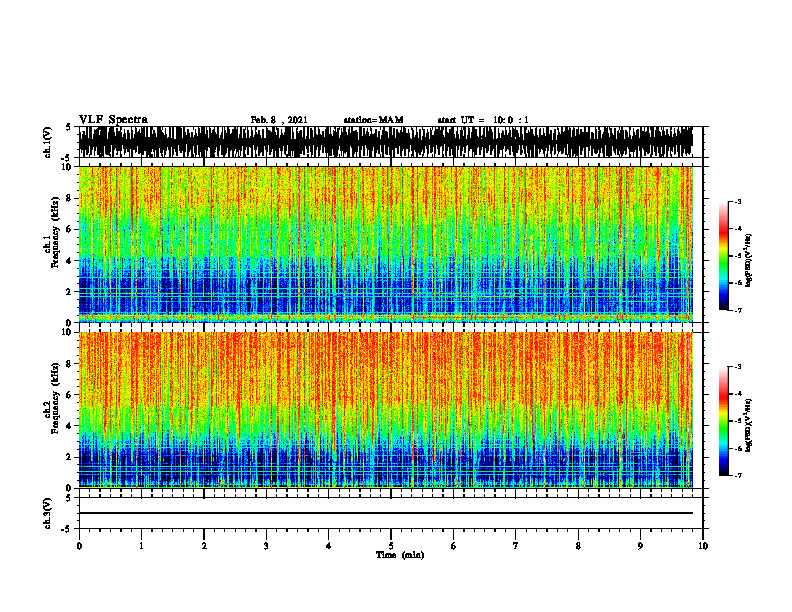Image resolution: width=792 pixels, height=612 pixels.
Task: Click time axis tick label 3
Action: coord(266,546)
